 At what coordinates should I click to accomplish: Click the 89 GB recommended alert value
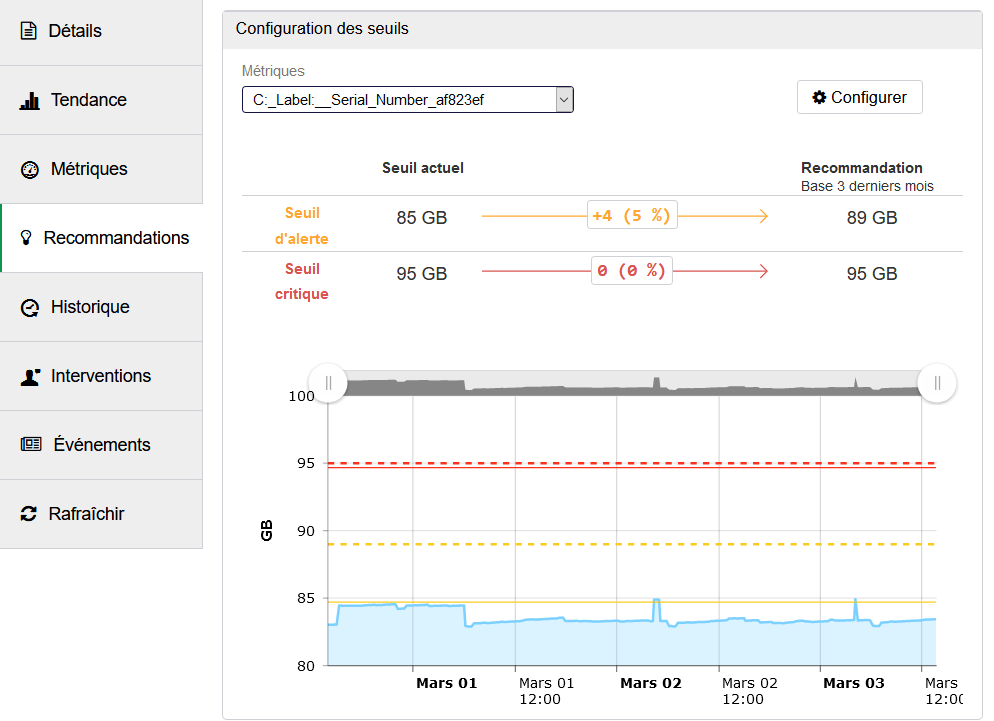(x=872, y=218)
